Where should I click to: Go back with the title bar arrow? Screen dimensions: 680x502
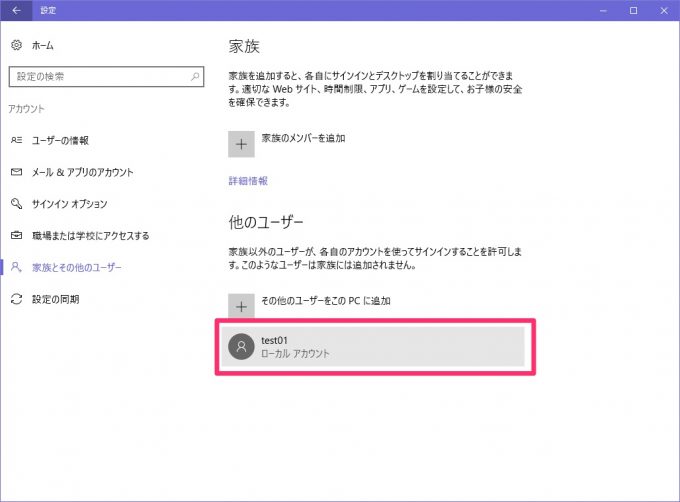tap(16, 10)
